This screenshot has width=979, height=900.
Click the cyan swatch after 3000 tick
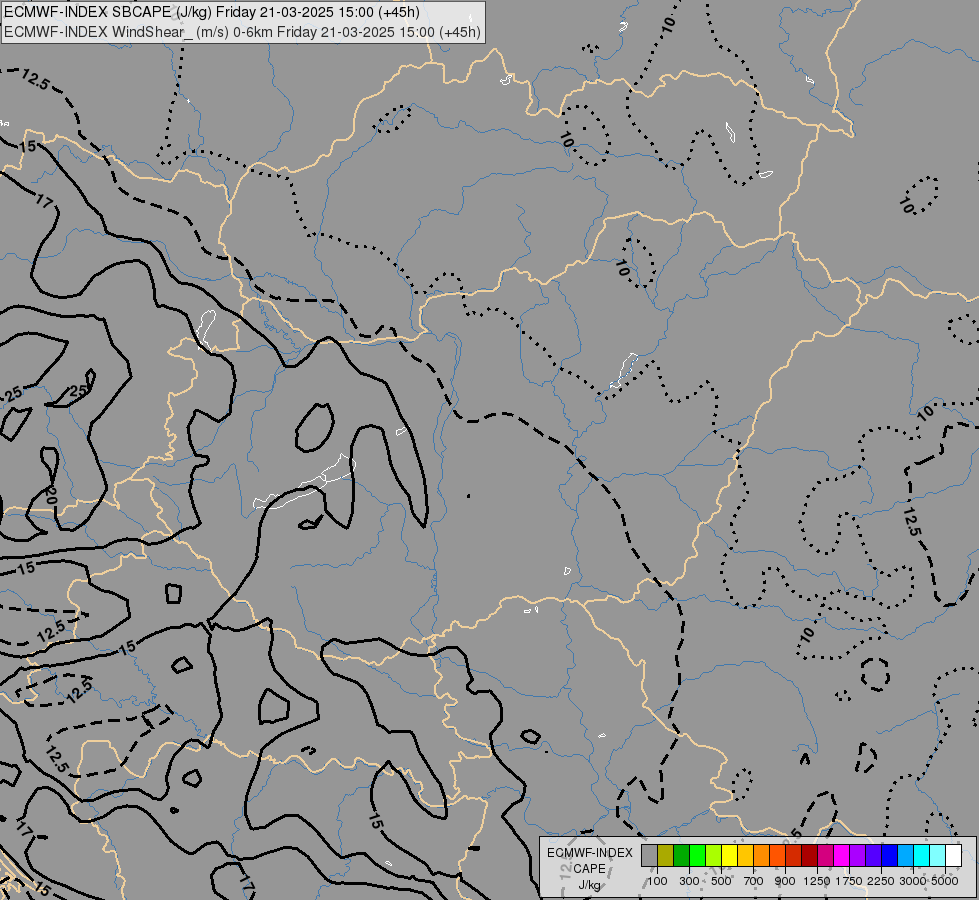(922, 856)
